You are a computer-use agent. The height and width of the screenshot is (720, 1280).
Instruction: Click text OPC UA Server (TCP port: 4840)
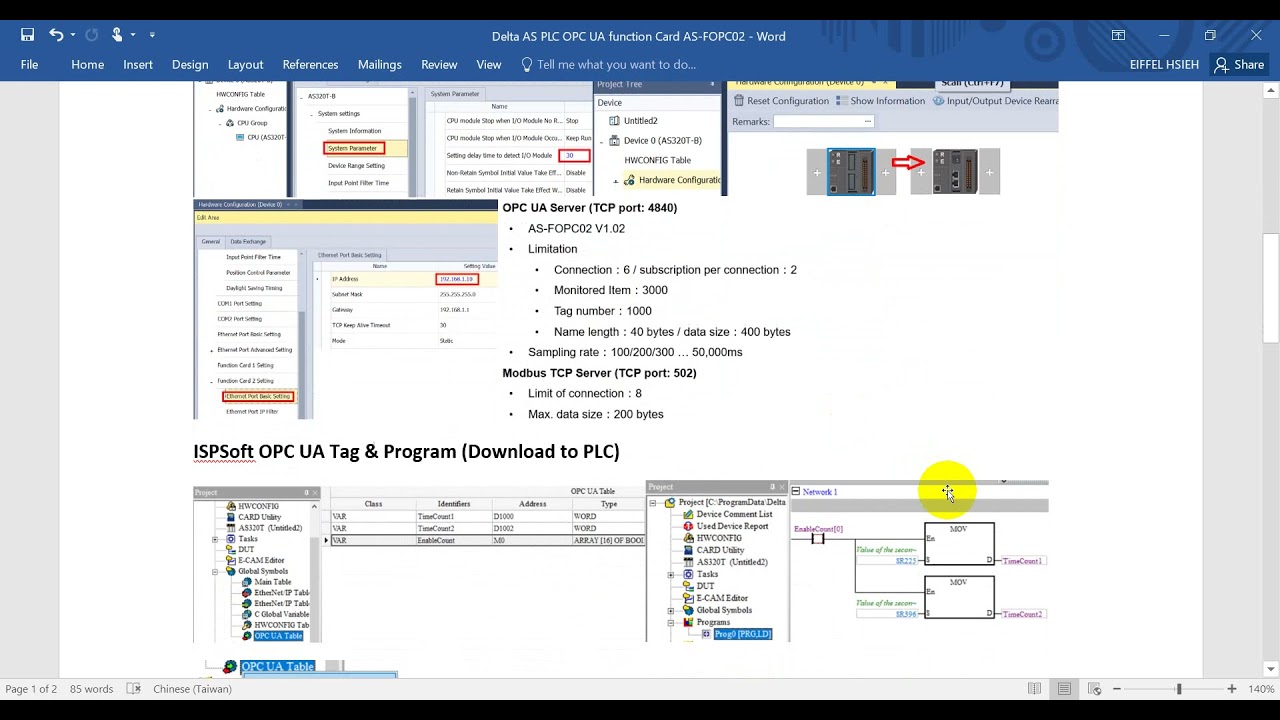(590, 208)
